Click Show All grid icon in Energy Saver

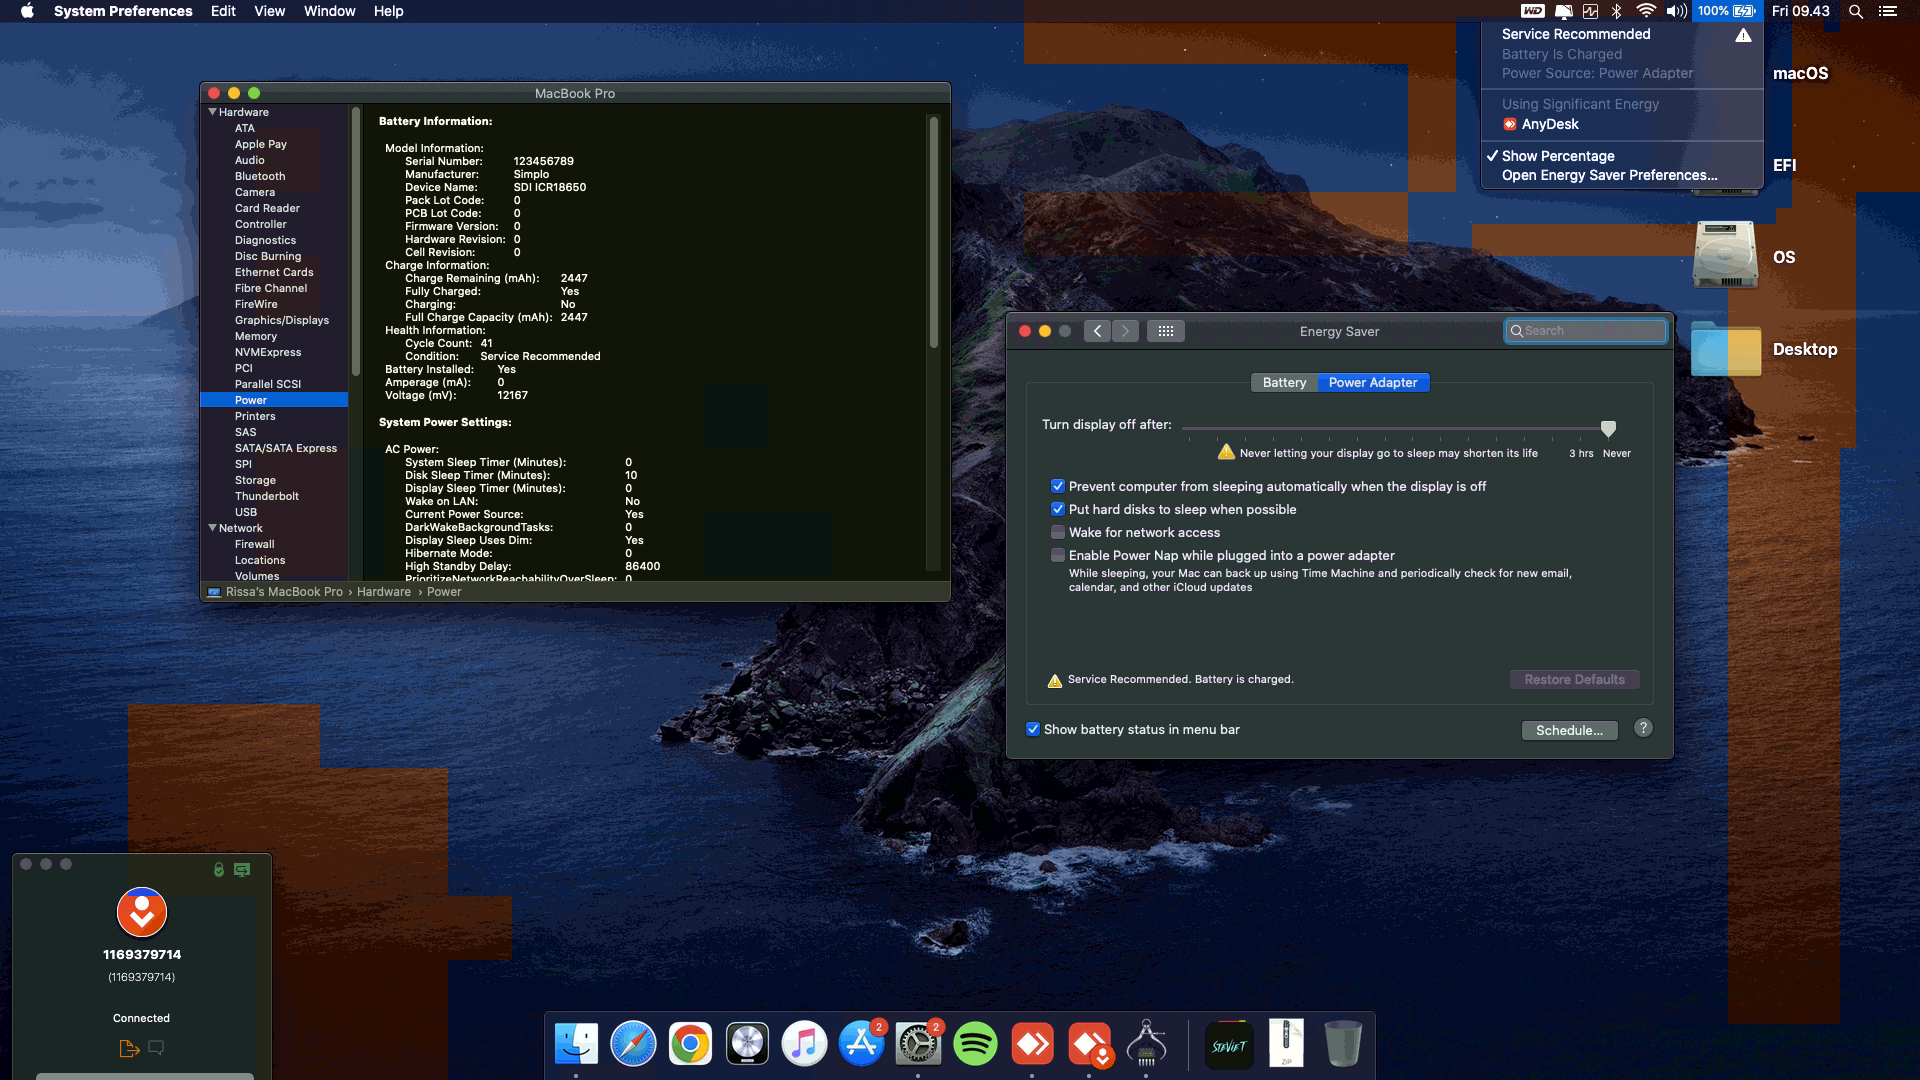click(x=1166, y=331)
